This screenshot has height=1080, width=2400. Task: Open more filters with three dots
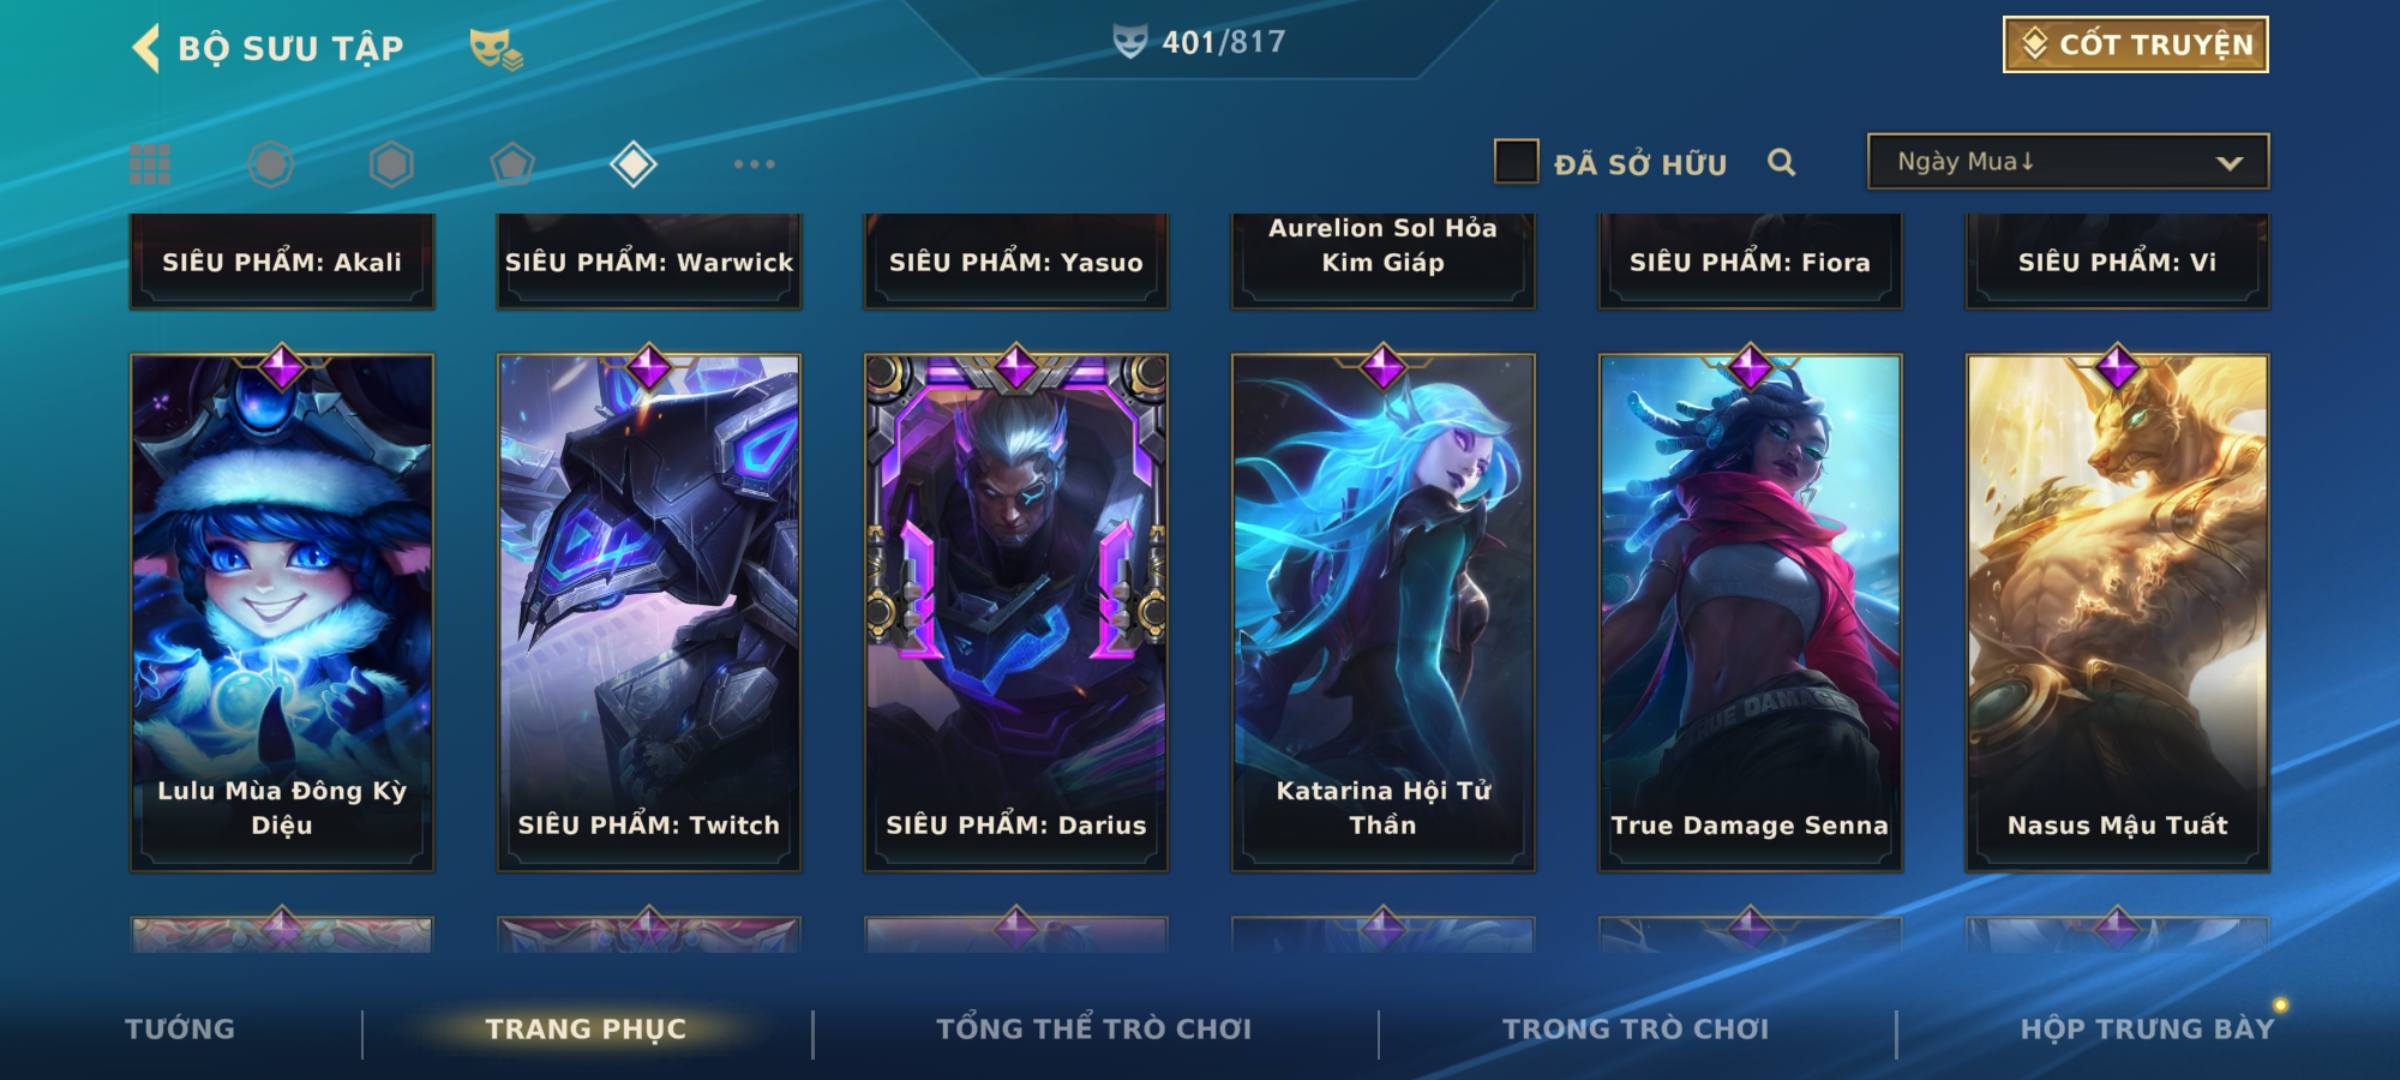[754, 164]
